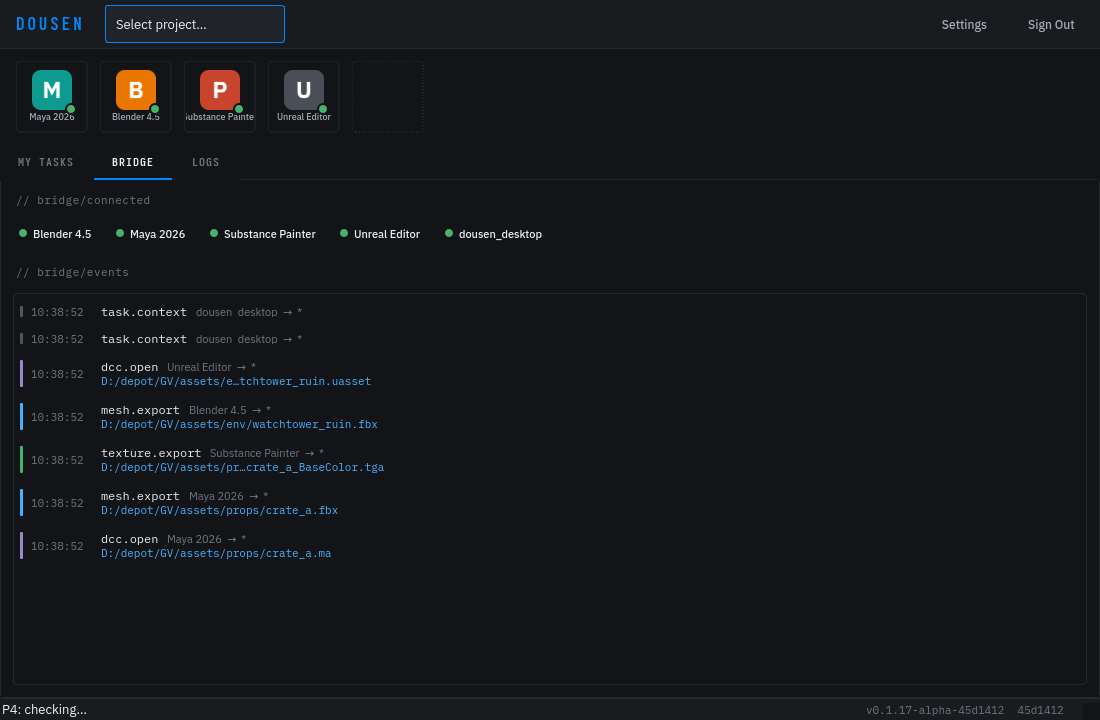Open the Select project dropdown
This screenshot has height=720, width=1100.
coord(195,24)
